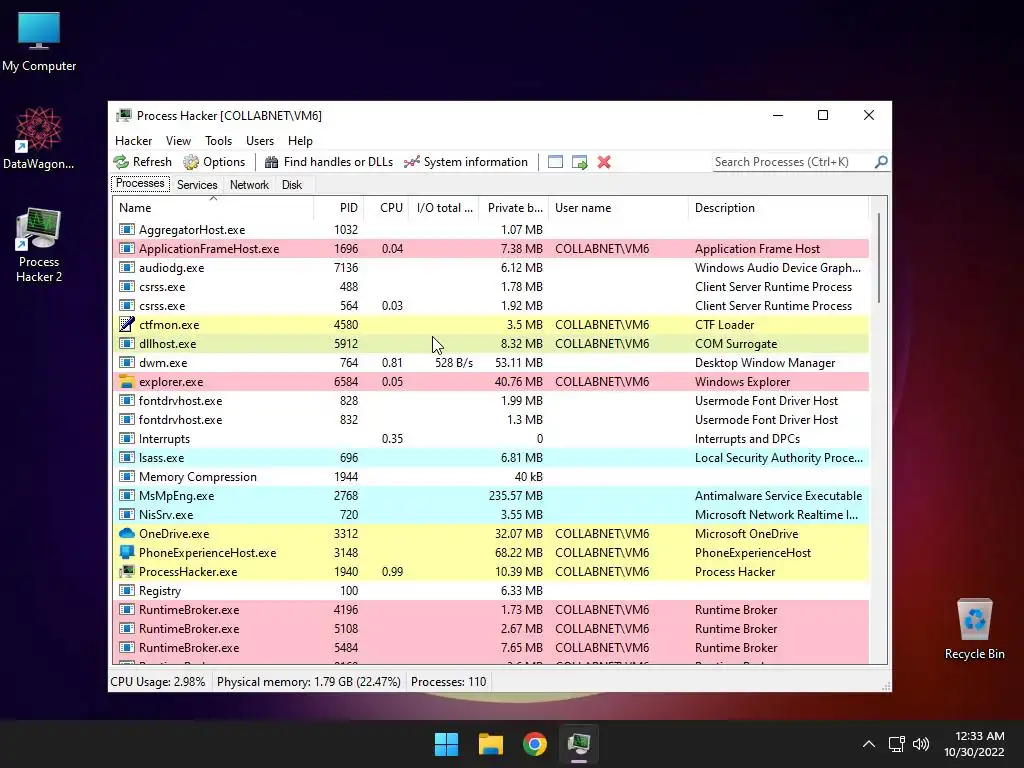The height and width of the screenshot is (768, 1024).
Task: Open the View menu
Action: tap(178, 140)
